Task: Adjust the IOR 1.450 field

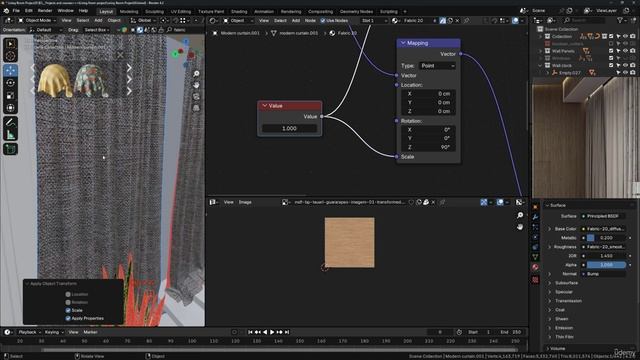Action: [606, 256]
